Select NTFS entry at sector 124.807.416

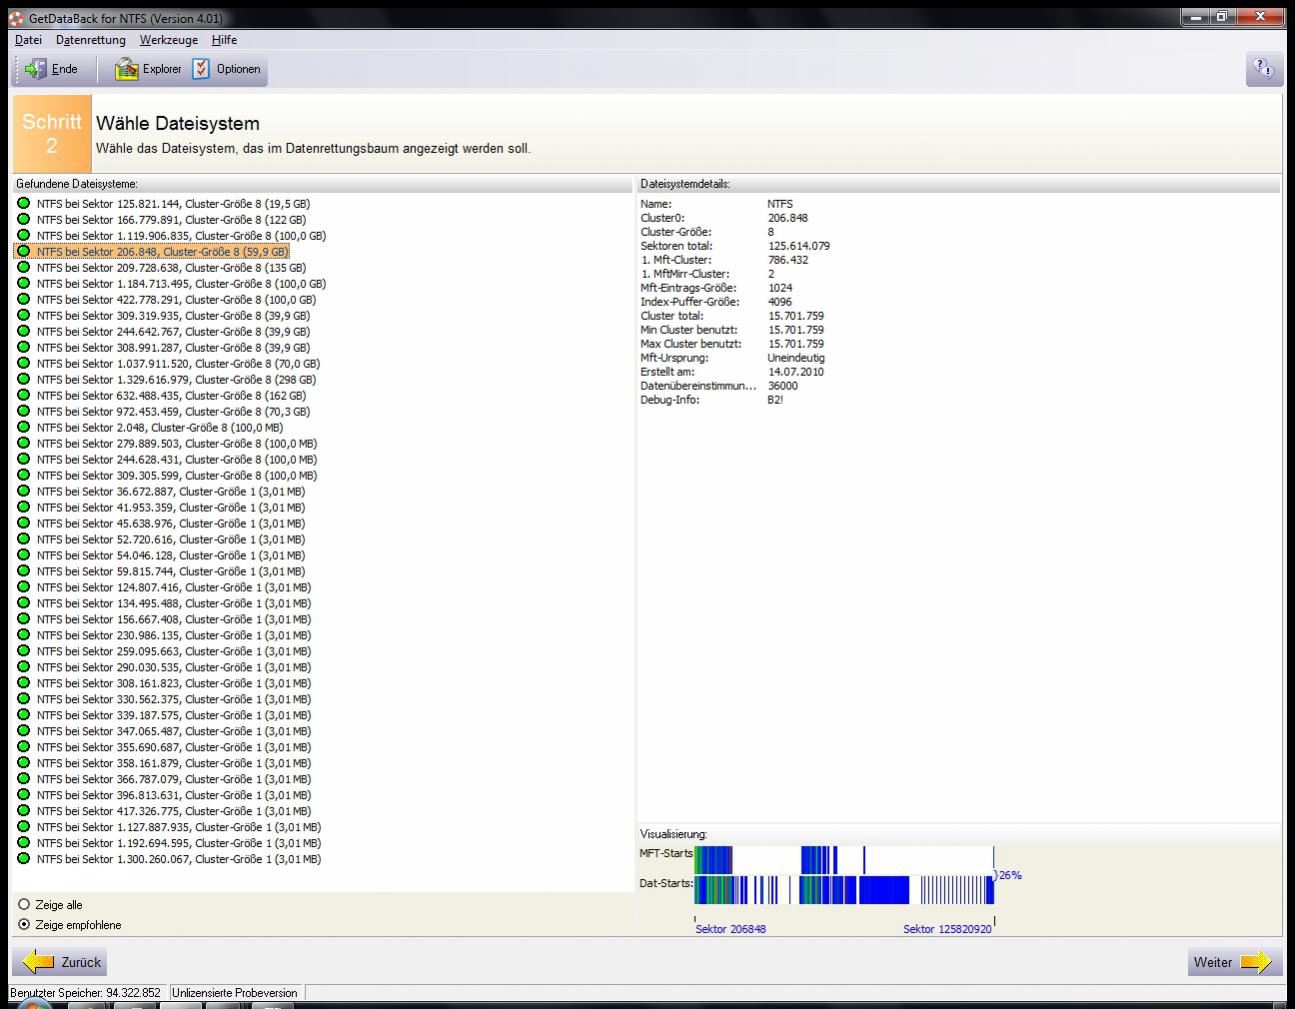(174, 587)
